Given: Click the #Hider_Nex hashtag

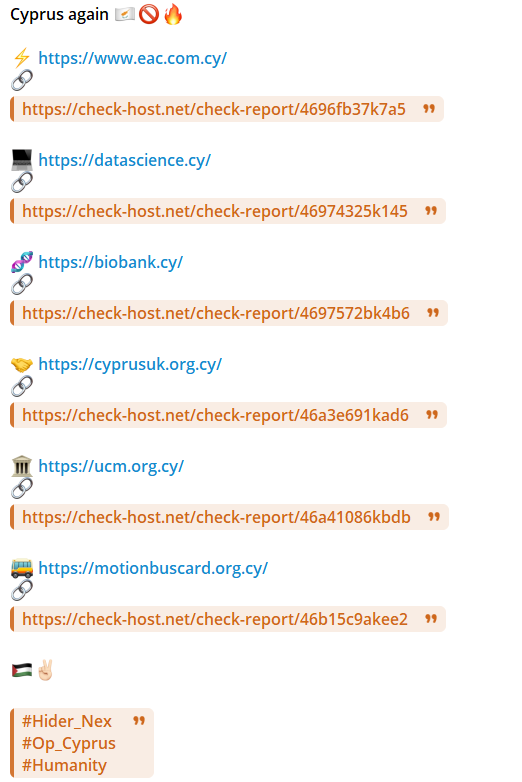Looking at the screenshot, I should click(x=67, y=721).
